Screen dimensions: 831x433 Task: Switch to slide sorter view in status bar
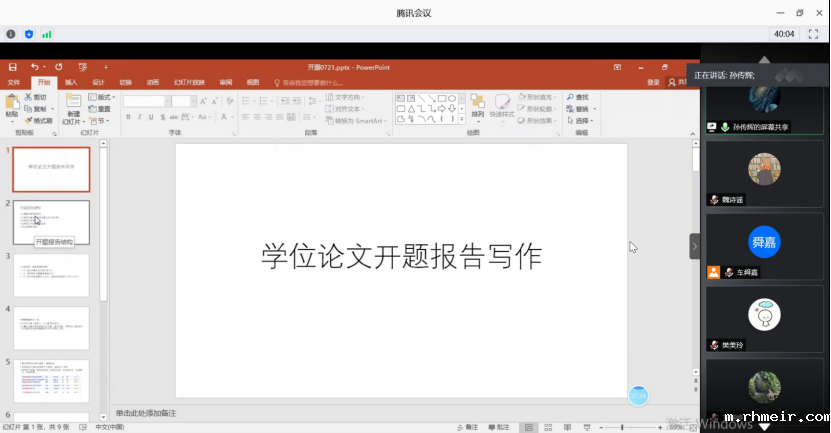pos(548,427)
